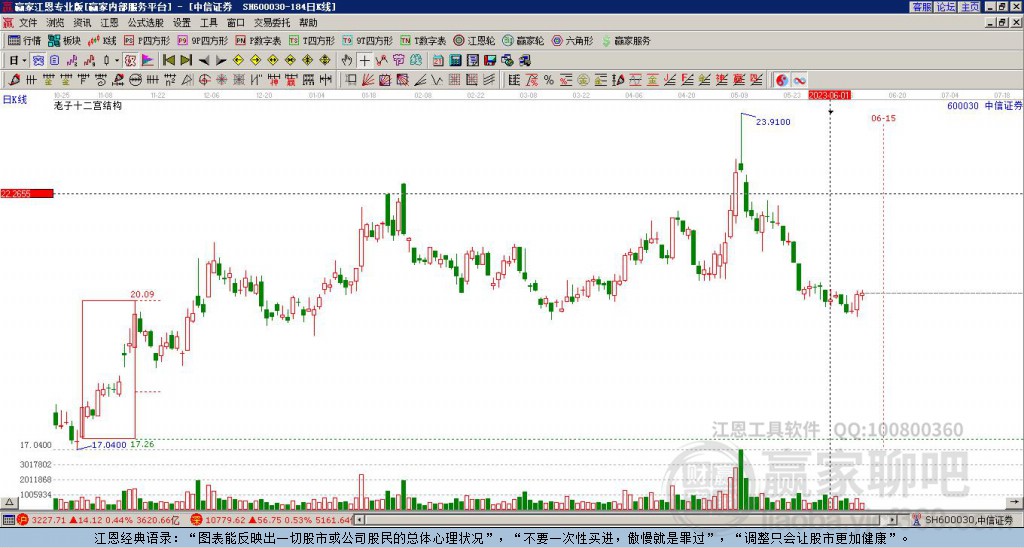1024x548 pixels.
Task: Open the 工具 menu
Action: coord(209,23)
